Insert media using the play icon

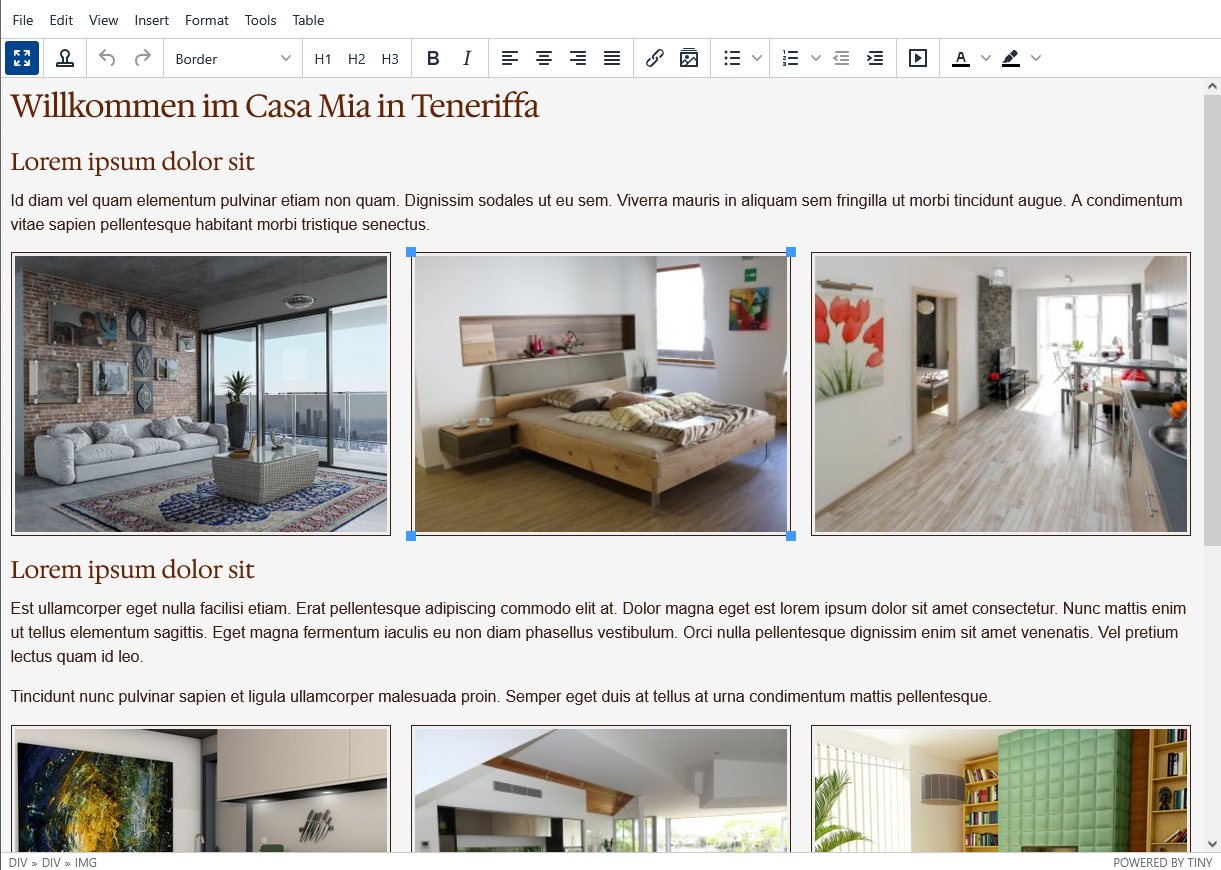tap(918, 59)
